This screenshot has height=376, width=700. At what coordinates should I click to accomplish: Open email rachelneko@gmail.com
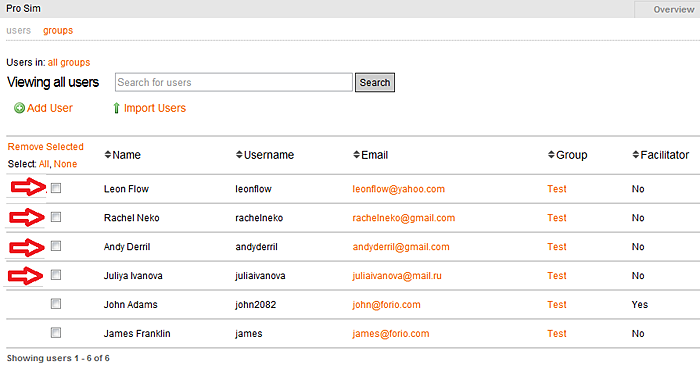pyautogui.click(x=404, y=218)
